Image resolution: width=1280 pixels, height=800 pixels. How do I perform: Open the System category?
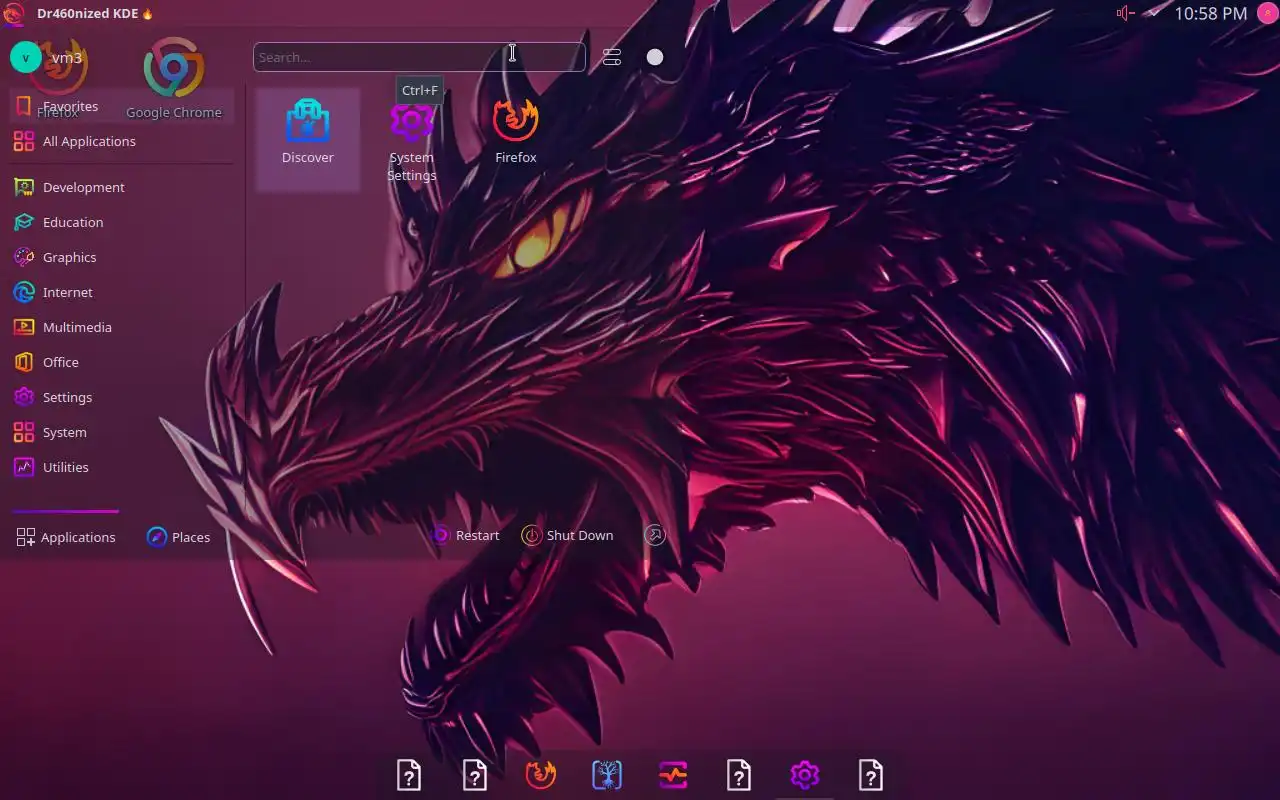122,432
